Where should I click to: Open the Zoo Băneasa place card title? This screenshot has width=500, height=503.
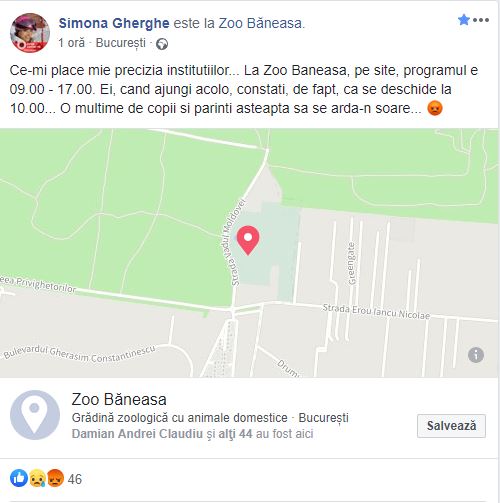point(119,399)
